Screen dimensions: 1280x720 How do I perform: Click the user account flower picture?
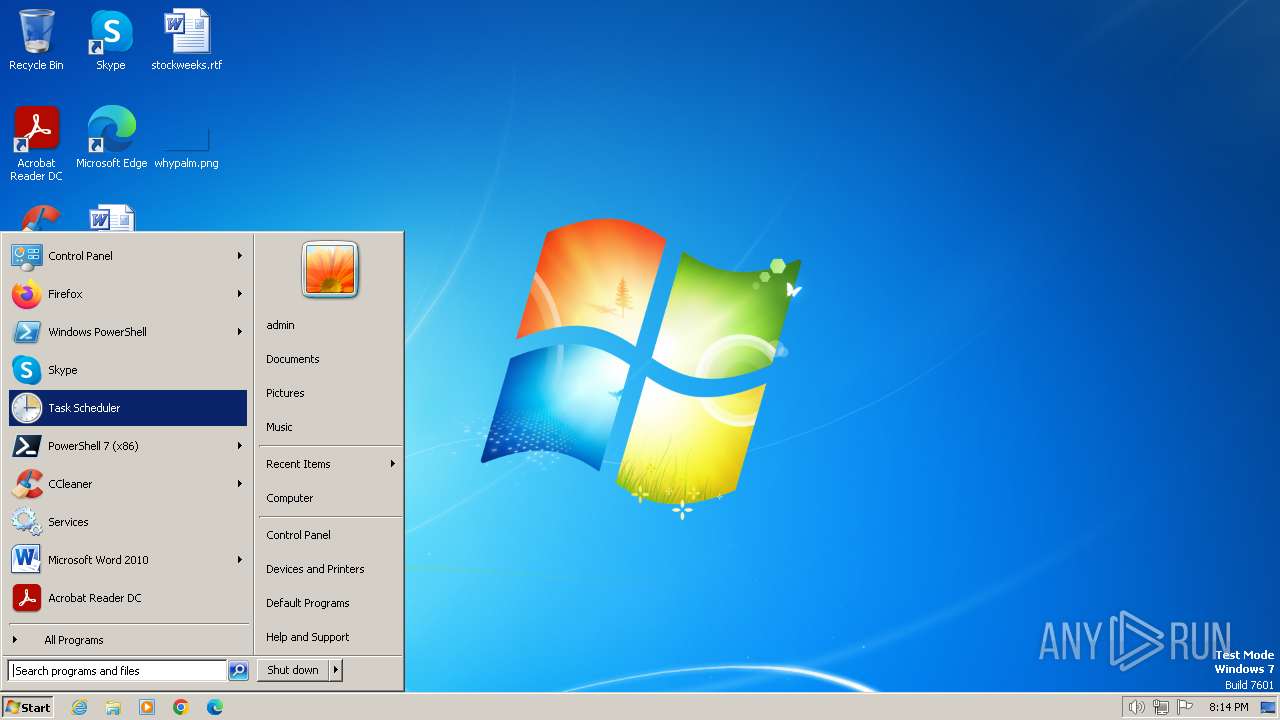click(x=330, y=270)
